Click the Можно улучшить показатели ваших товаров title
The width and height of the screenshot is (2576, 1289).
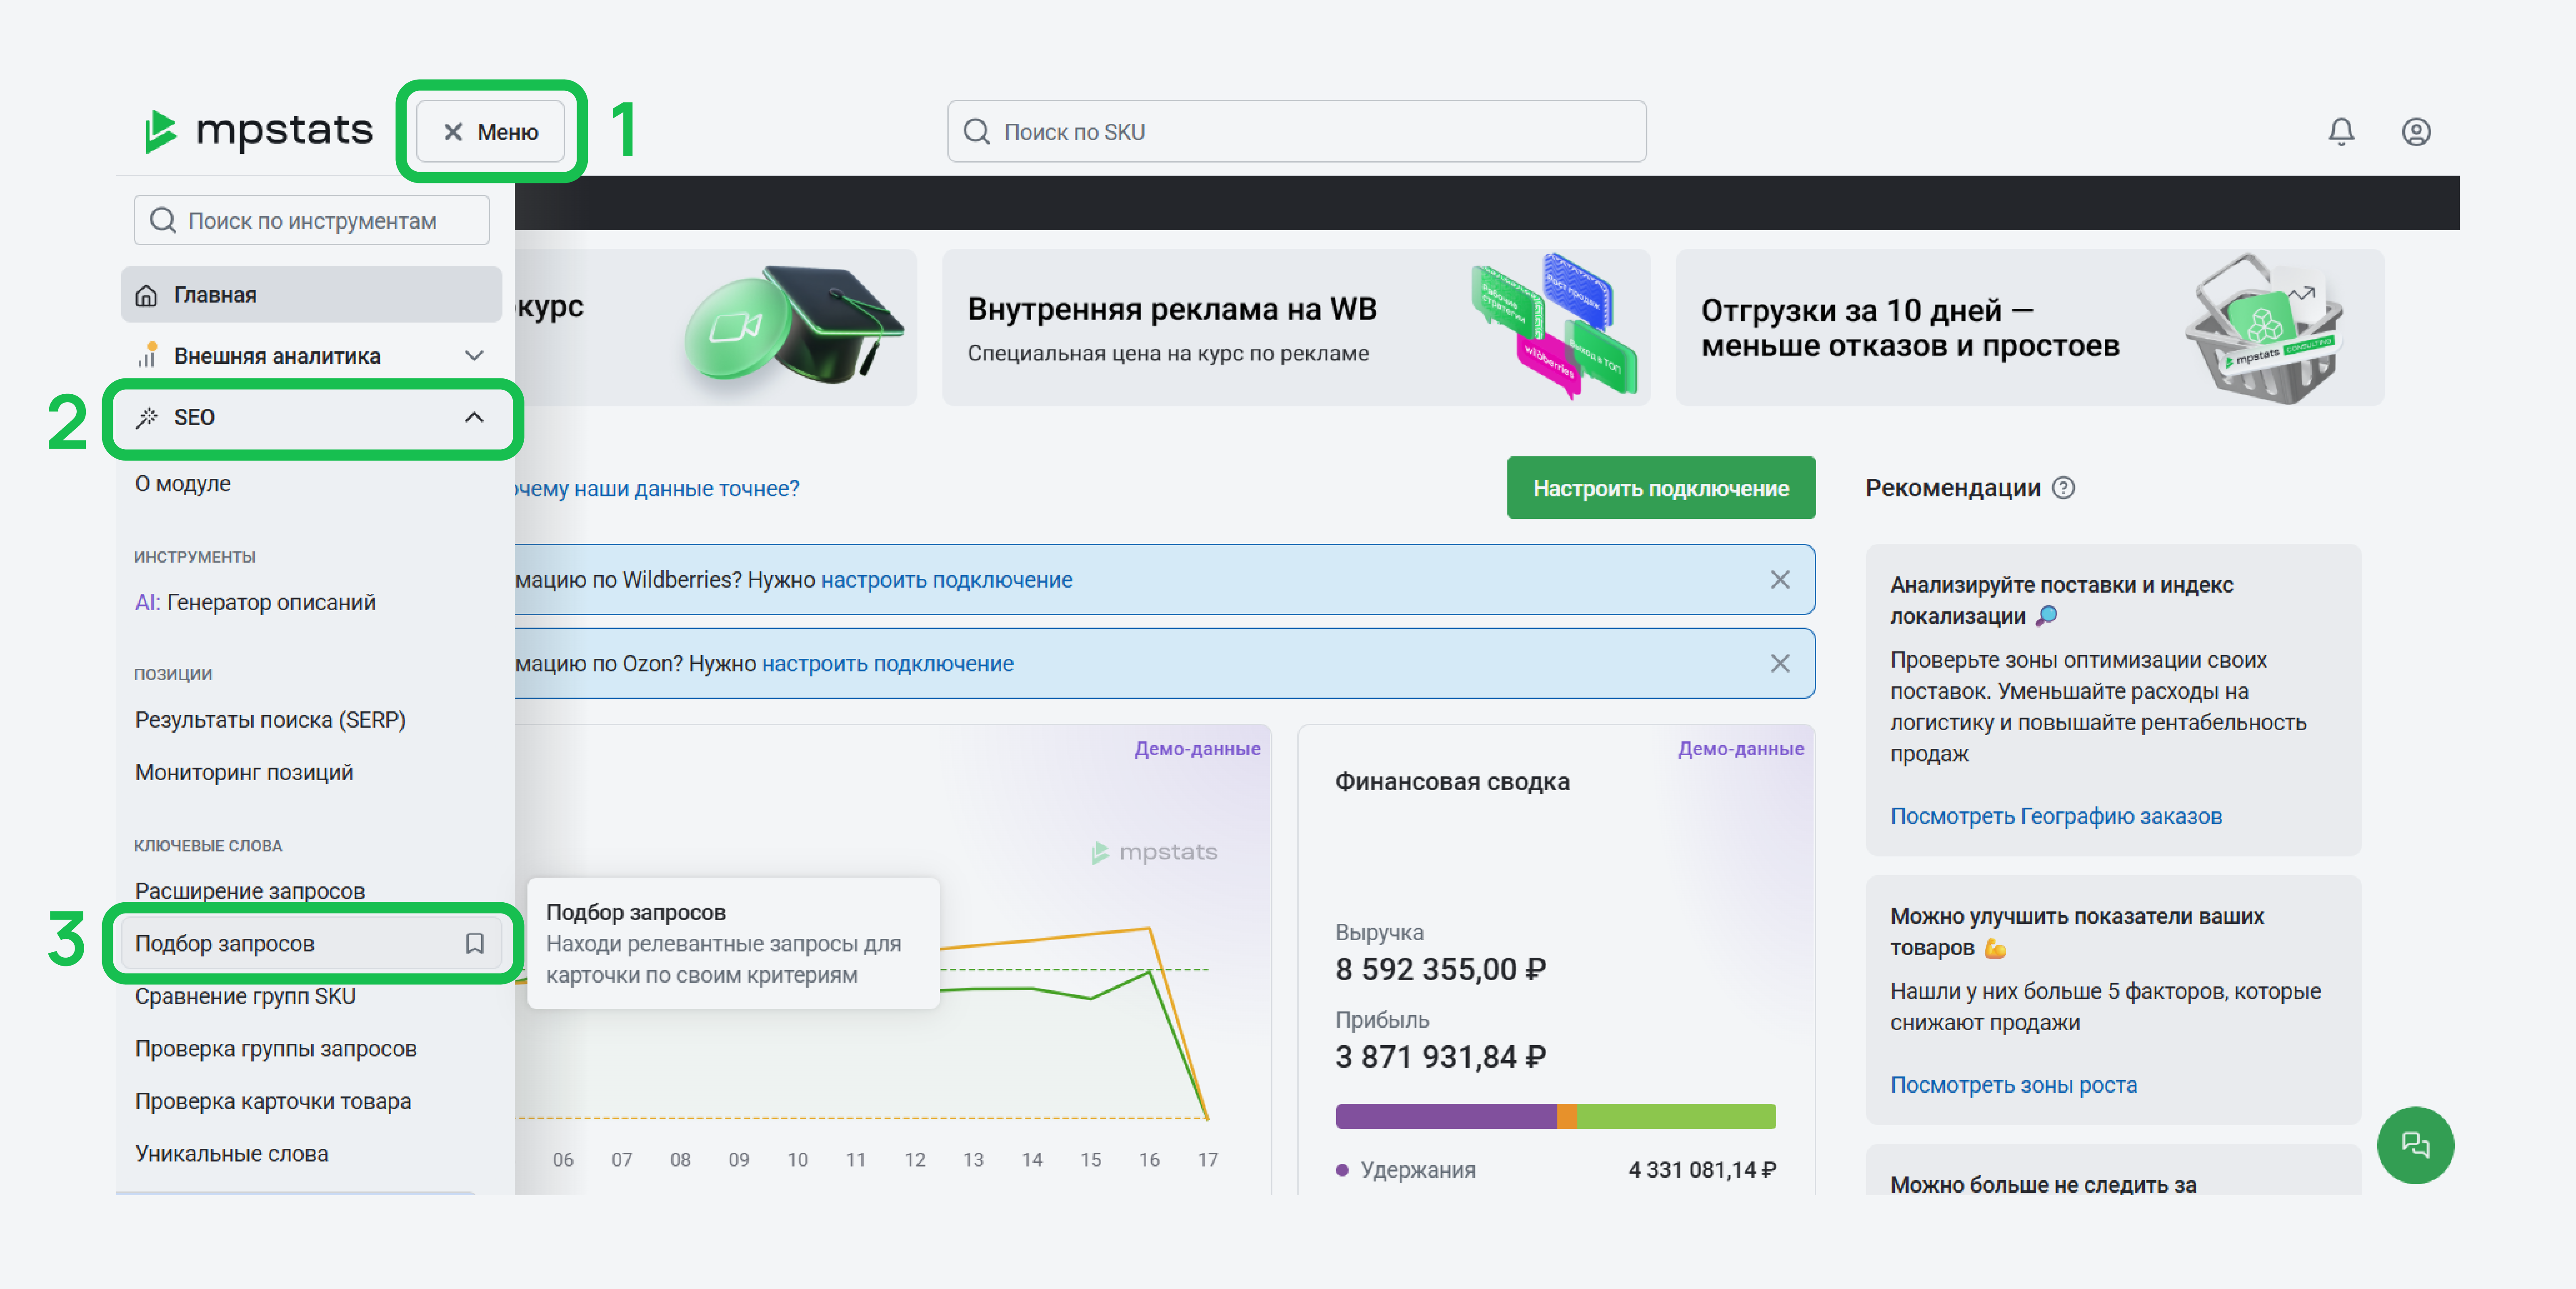(x=2076, y=932)
